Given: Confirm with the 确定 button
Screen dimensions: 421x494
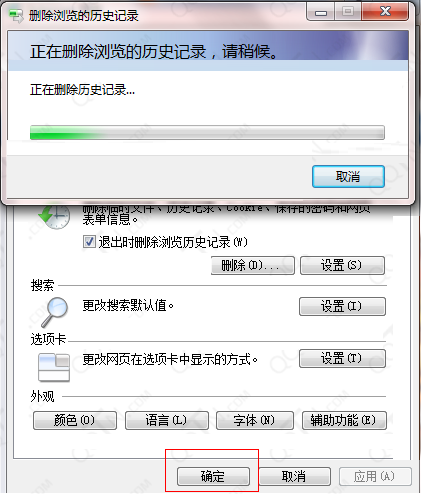Looking at the screenshot, I should 213,476.
